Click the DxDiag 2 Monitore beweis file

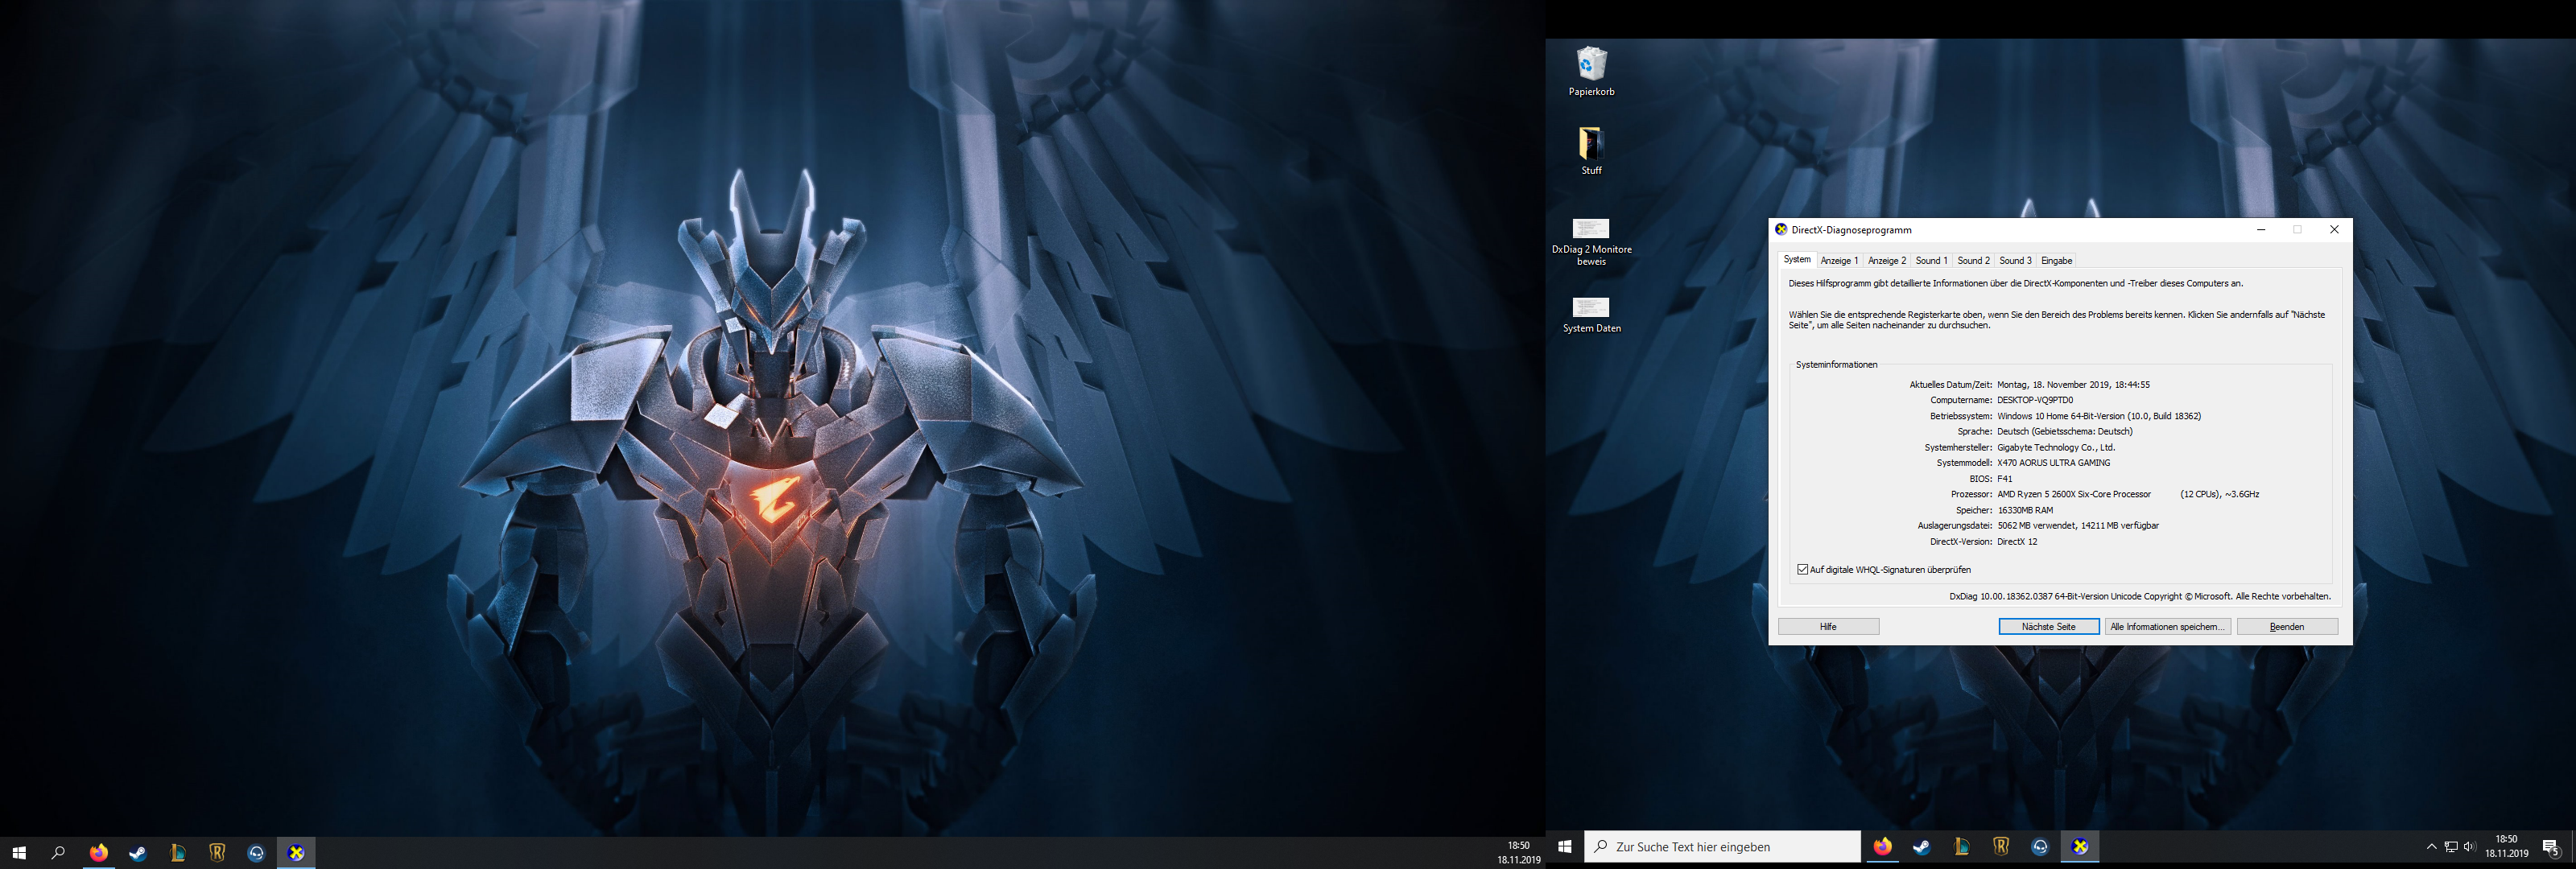pos(1591,229)
